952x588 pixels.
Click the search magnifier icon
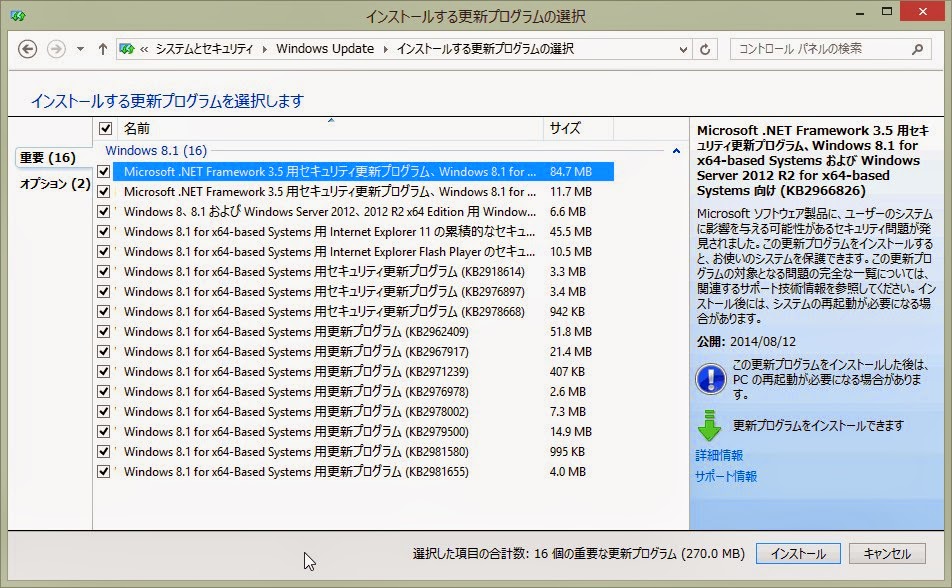(917, 49)
